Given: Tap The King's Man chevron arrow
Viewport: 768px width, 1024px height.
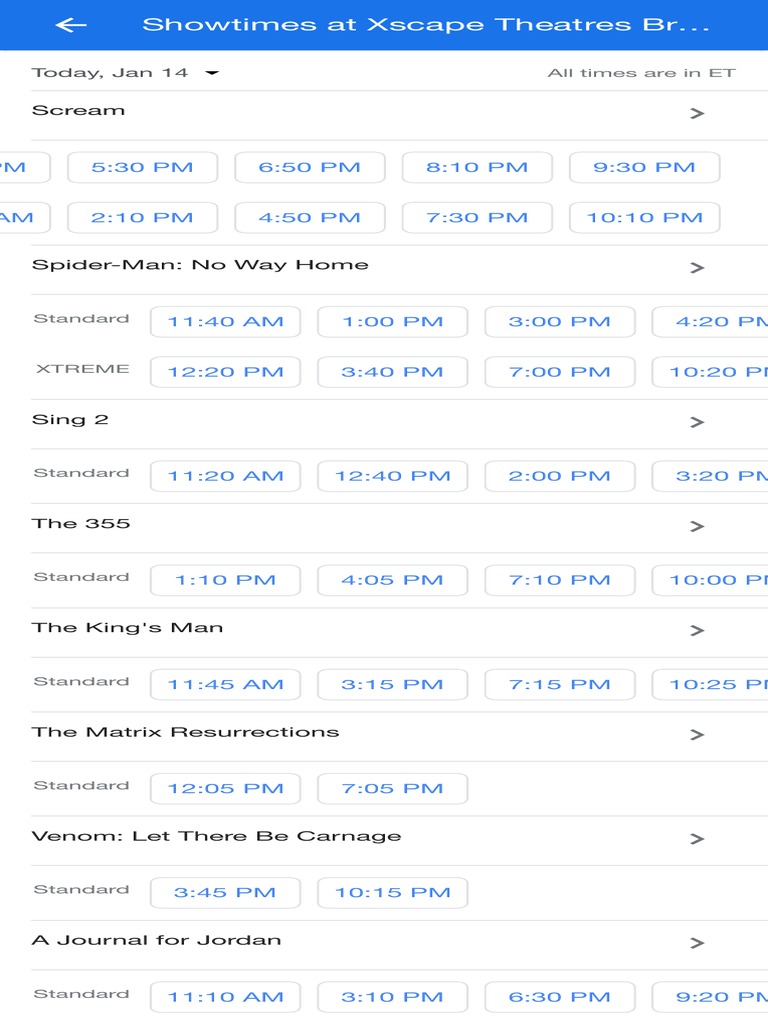Looking at the screenshot, I should [x=697, y=631].
